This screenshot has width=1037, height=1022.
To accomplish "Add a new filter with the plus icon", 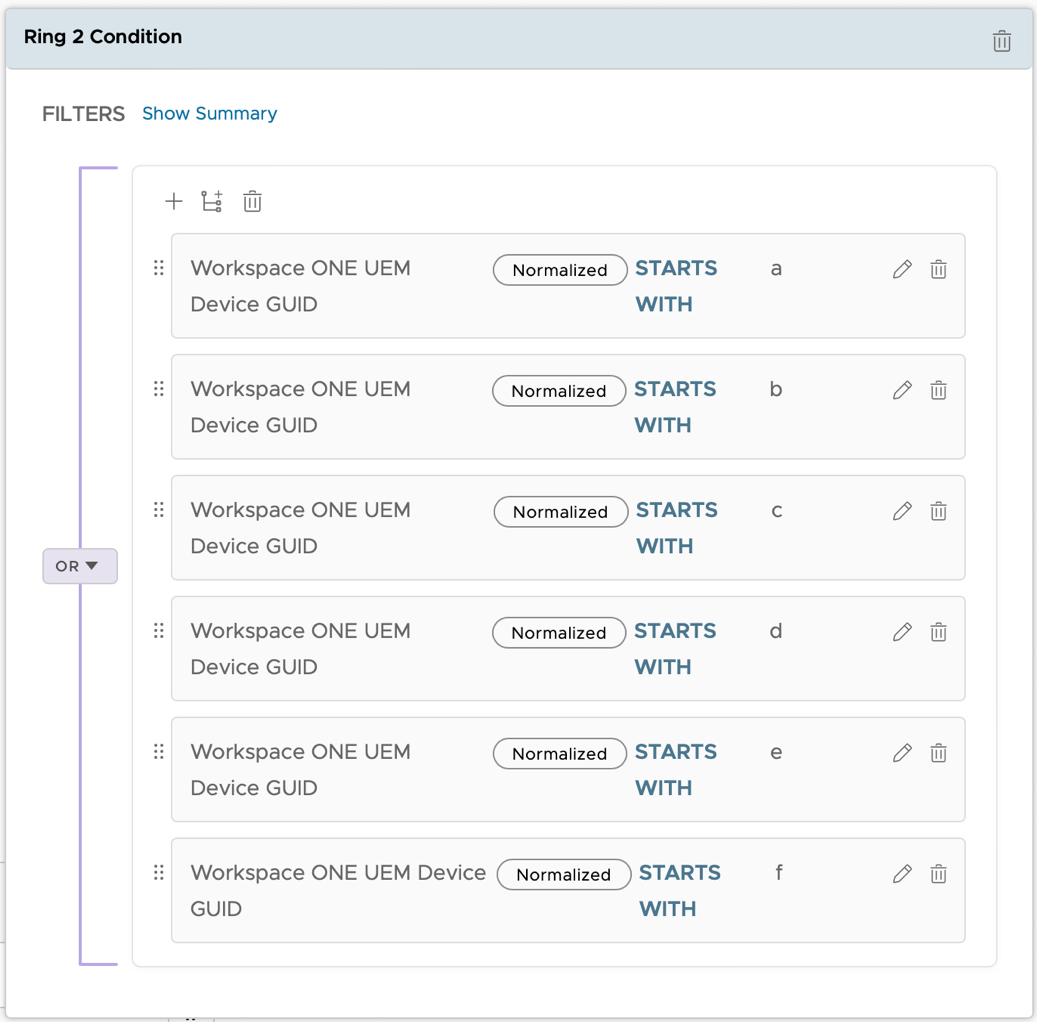I will click(x=173, y=201).
